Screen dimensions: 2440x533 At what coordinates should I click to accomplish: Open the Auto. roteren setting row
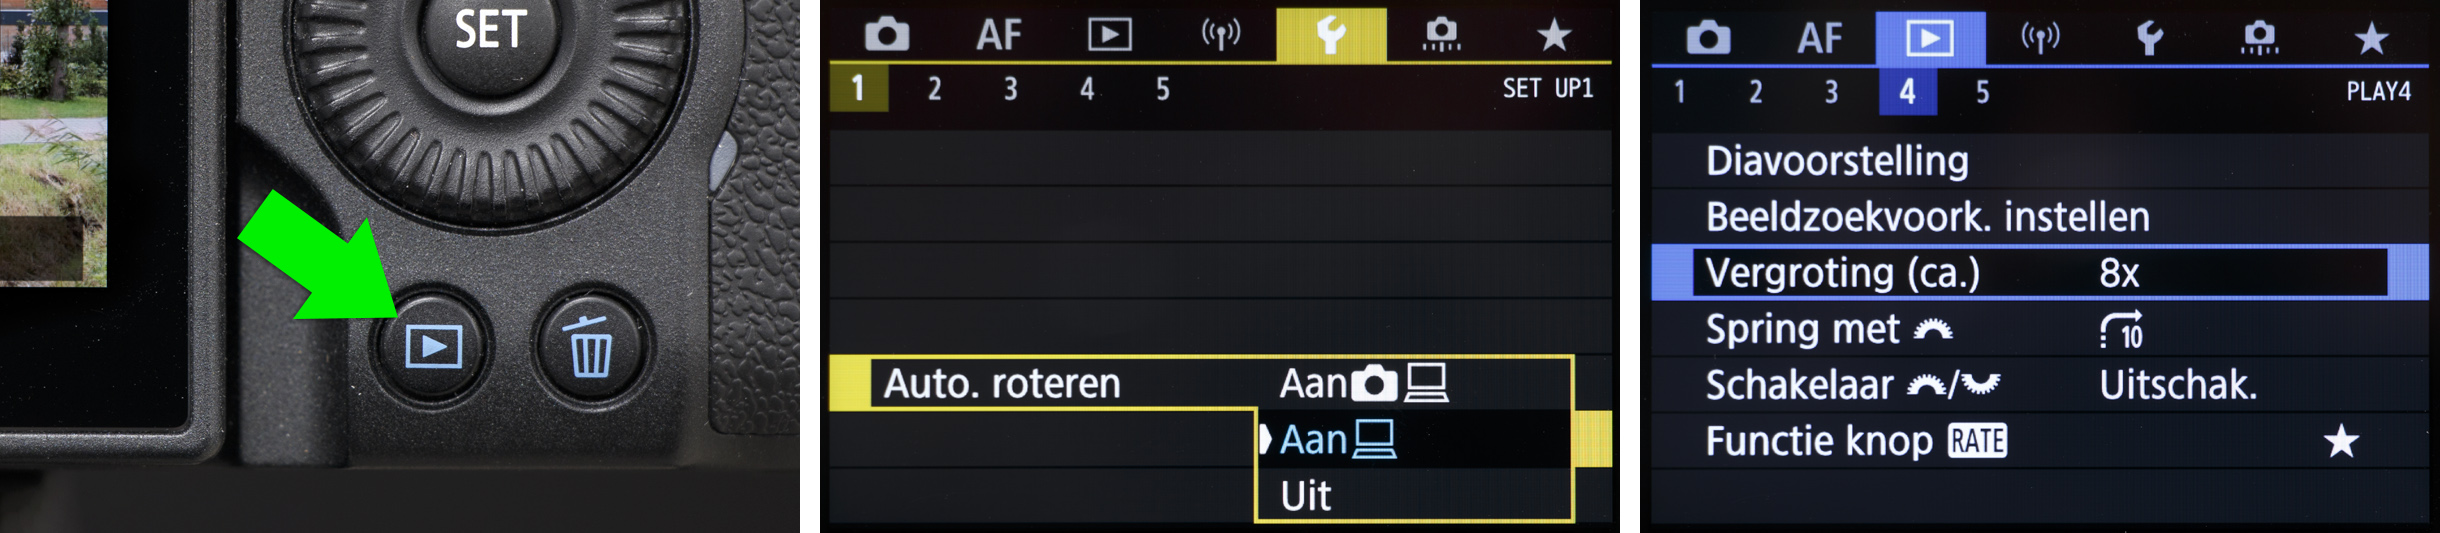(x=1002, y=384)
